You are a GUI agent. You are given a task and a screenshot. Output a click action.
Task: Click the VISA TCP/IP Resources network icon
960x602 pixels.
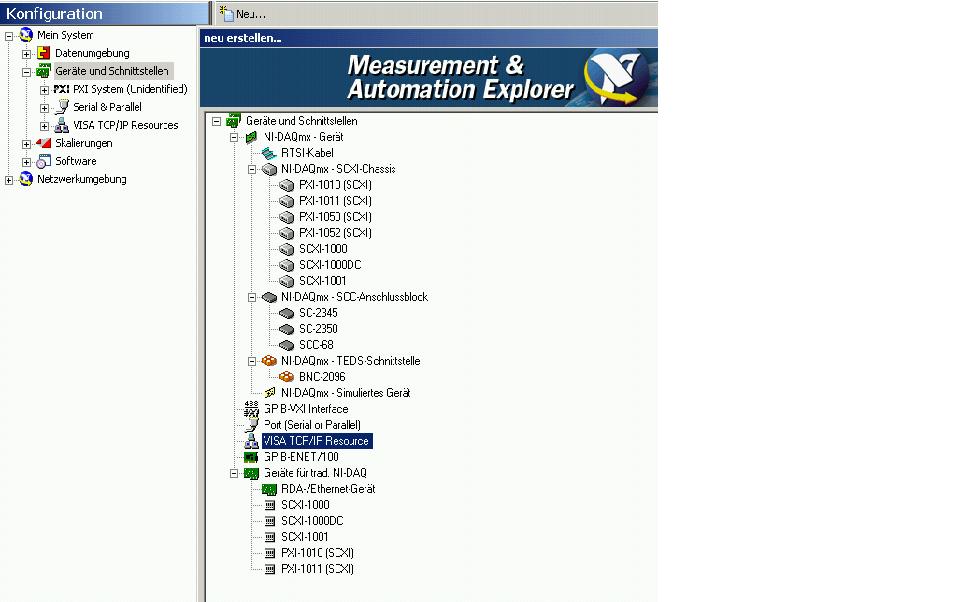pos(61,125)
